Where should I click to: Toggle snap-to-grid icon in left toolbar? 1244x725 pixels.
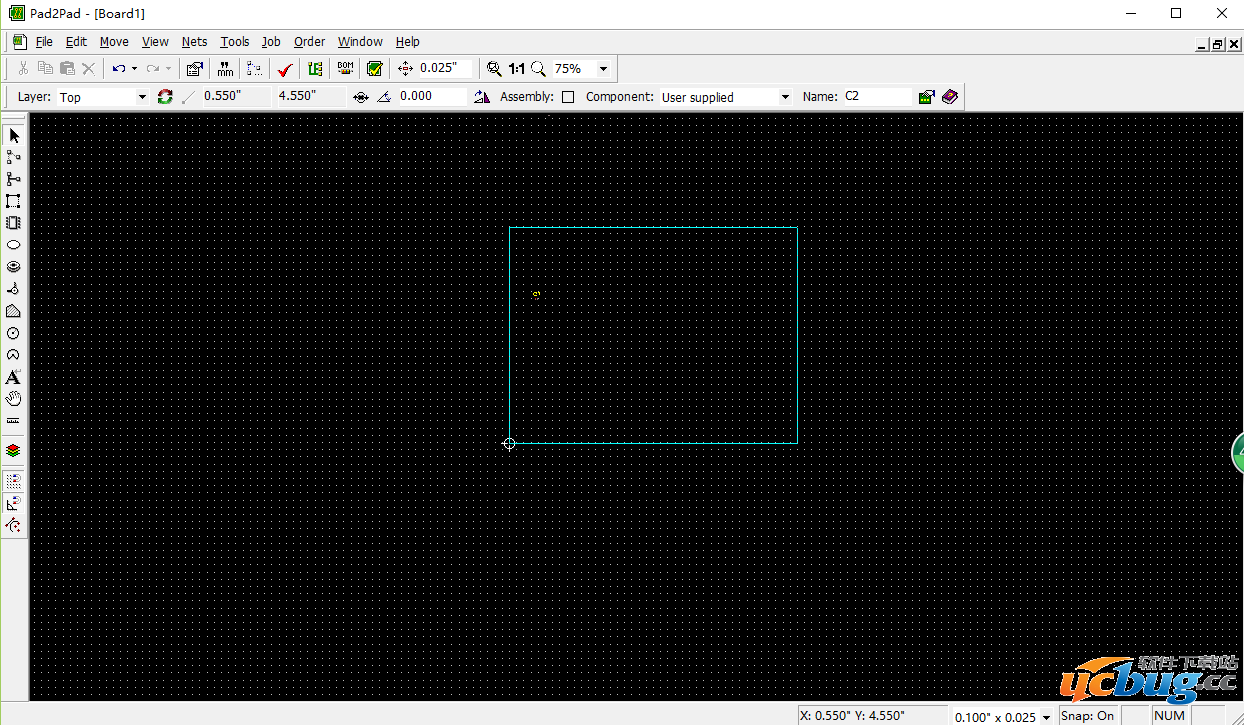point(14,481)
